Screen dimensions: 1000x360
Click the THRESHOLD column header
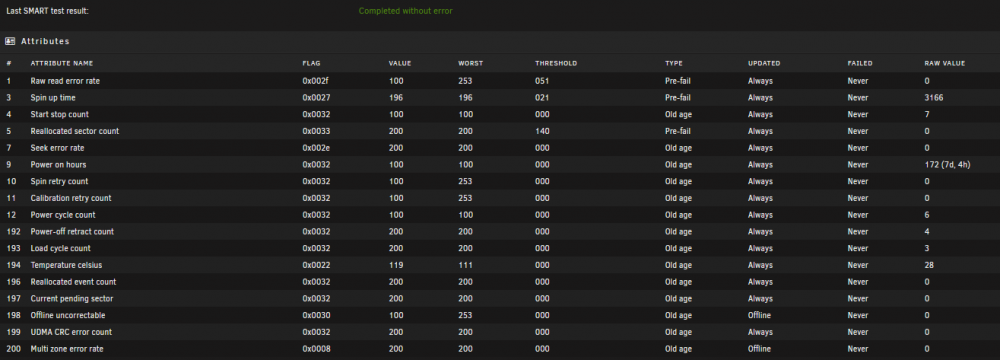pyautogui.click(x=556, y=64)
